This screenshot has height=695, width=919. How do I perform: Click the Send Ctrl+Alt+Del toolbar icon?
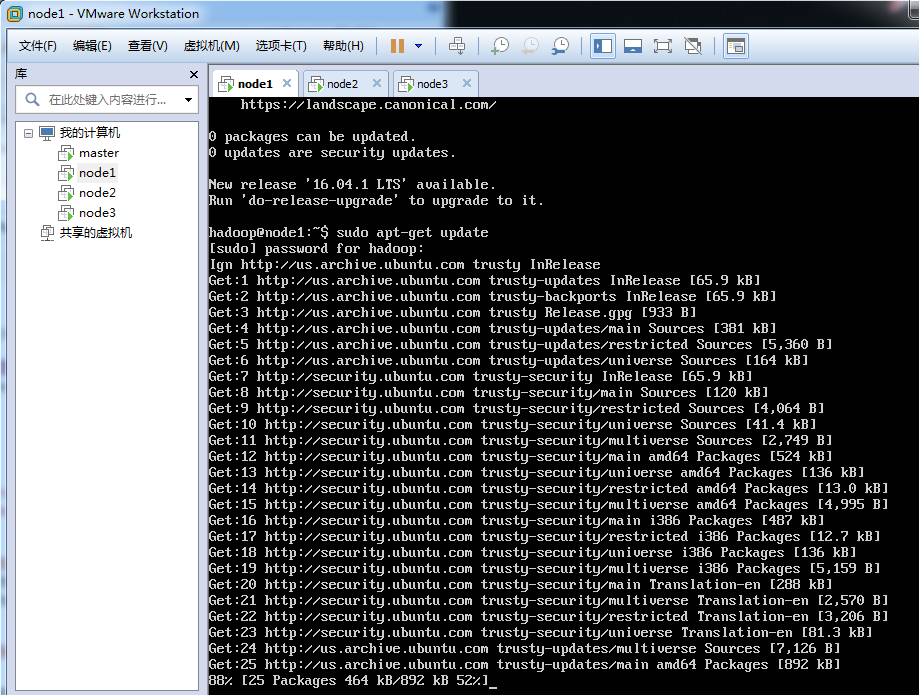click(457, 46)
